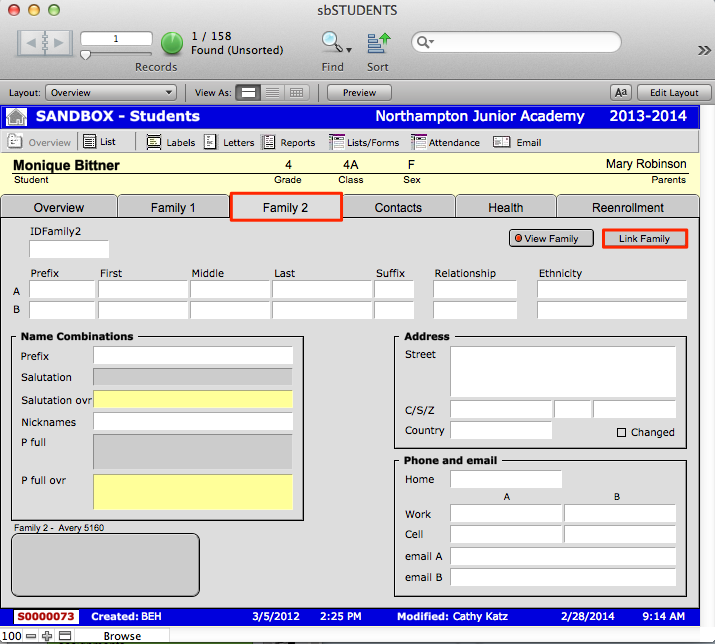Open the Browse mode pop-up menu
Image resolution: width=715 pixels, height=644 pixels.
click(x=123, y=636)
